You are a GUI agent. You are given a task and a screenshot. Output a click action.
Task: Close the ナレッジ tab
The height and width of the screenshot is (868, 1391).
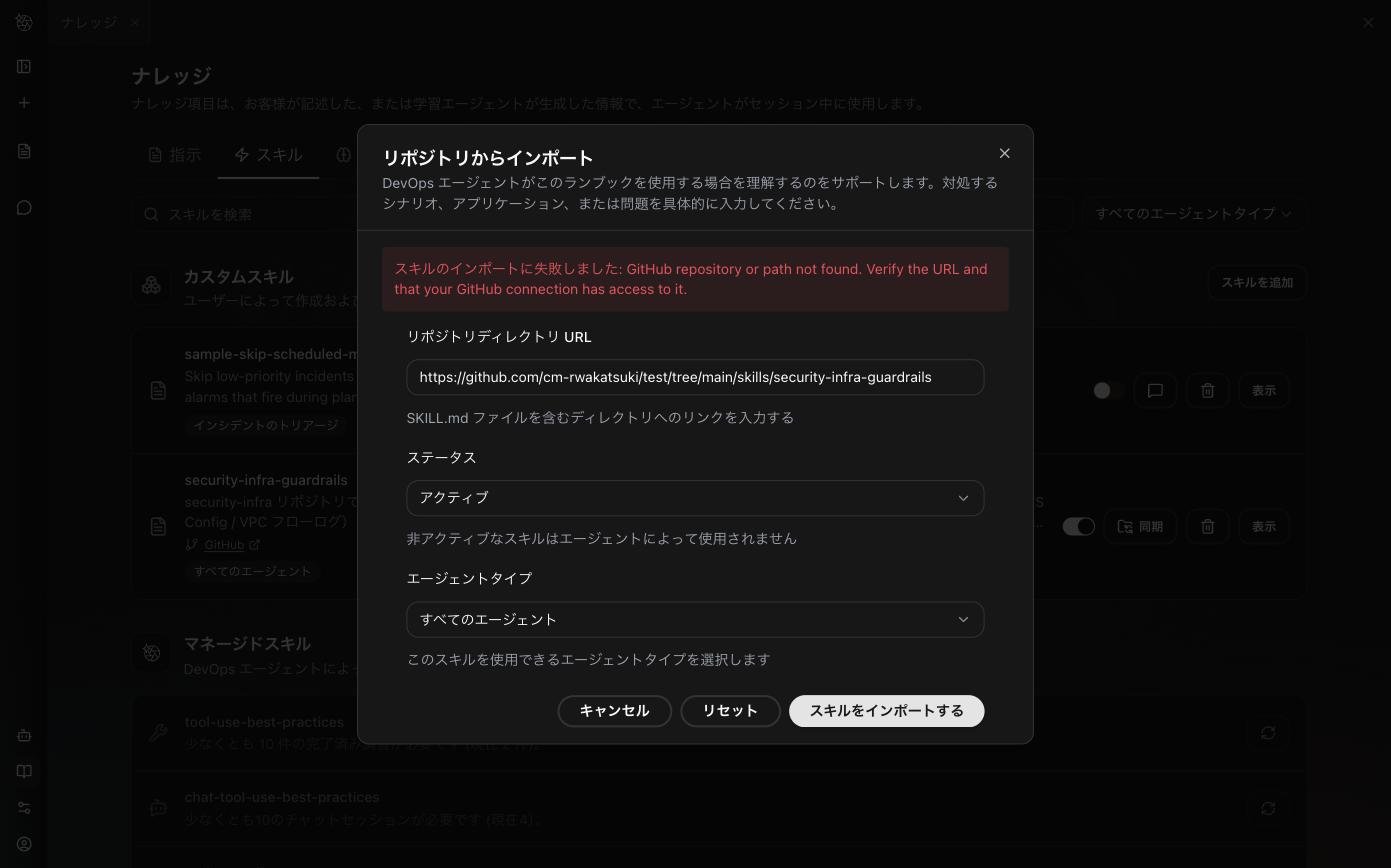click(135, 22)
